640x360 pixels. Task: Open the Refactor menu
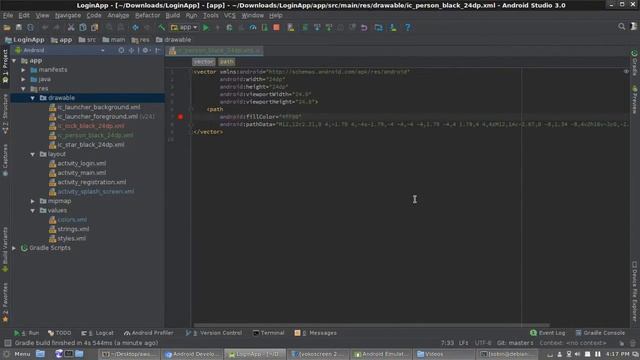pyautogui.click(x=148, y=16)
